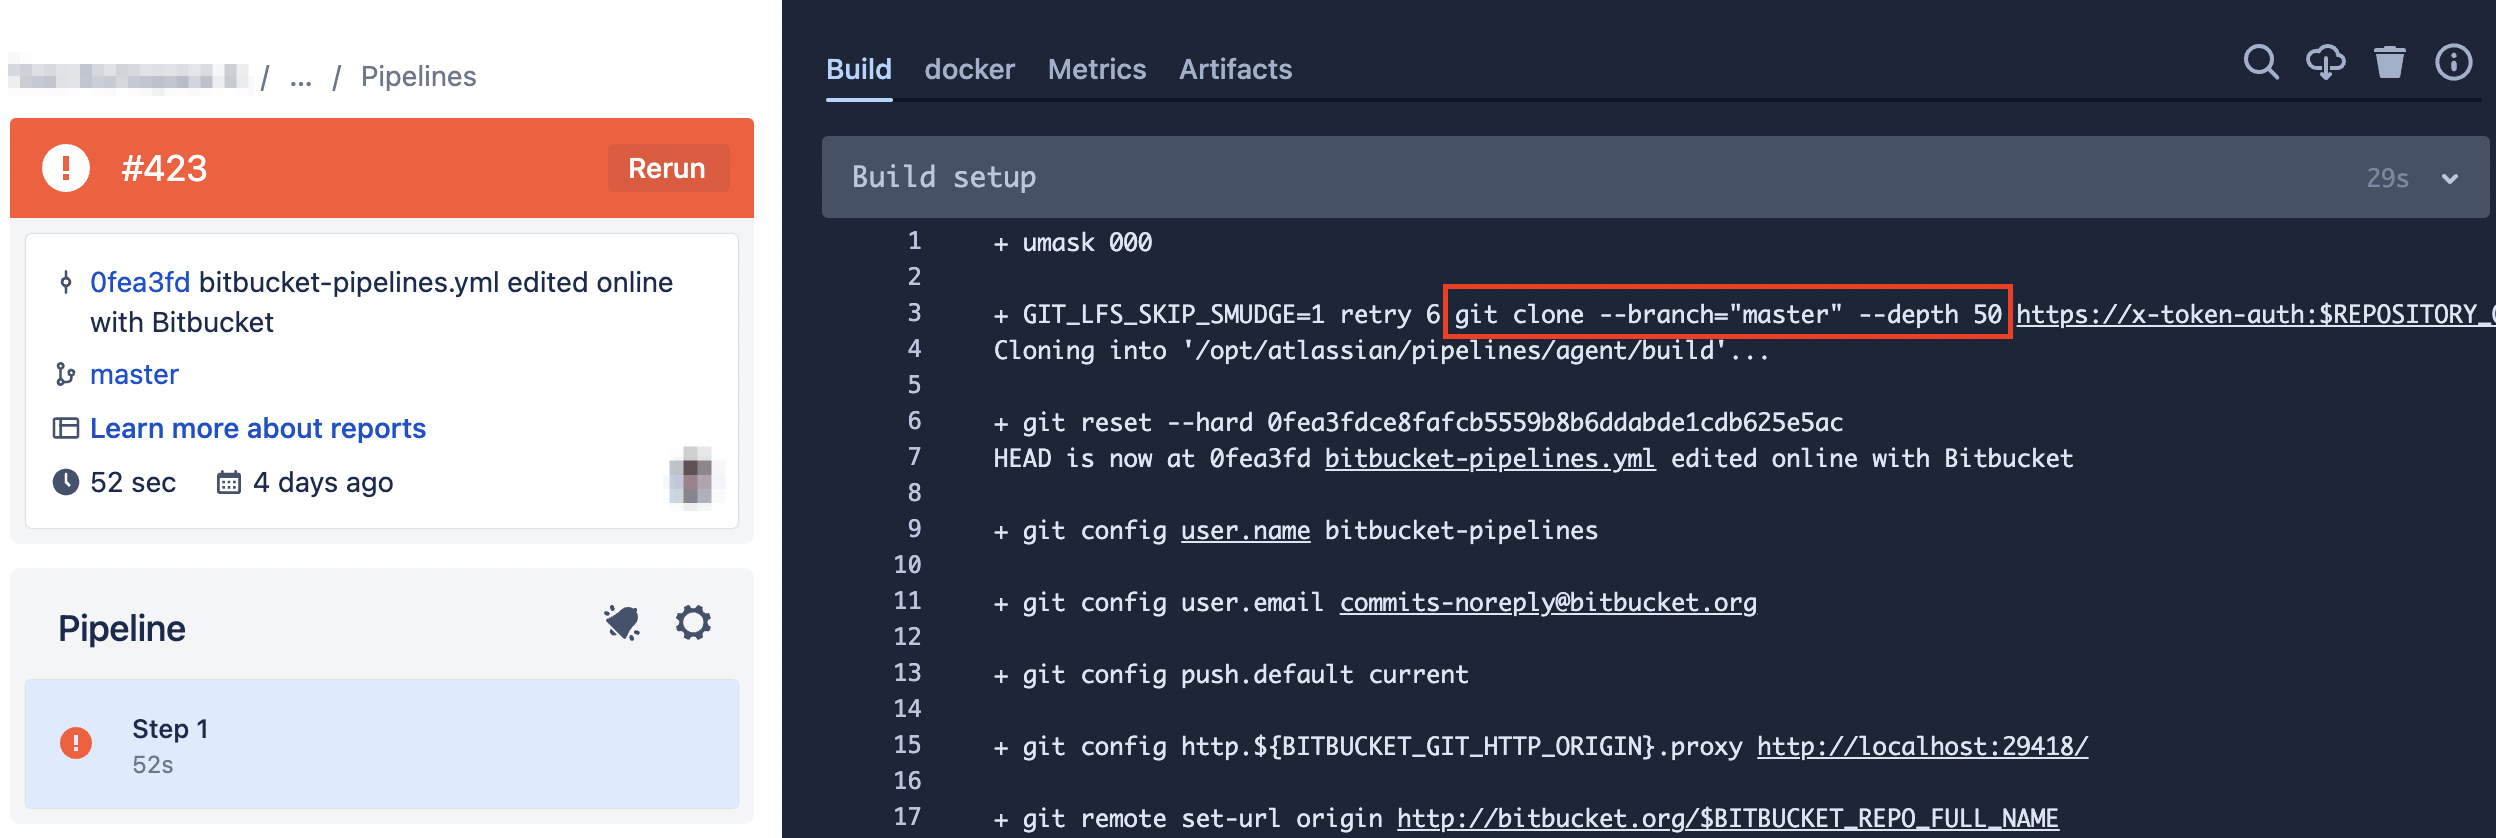
Task: Click the Pipeline section heading
Action: pos(122,628)
